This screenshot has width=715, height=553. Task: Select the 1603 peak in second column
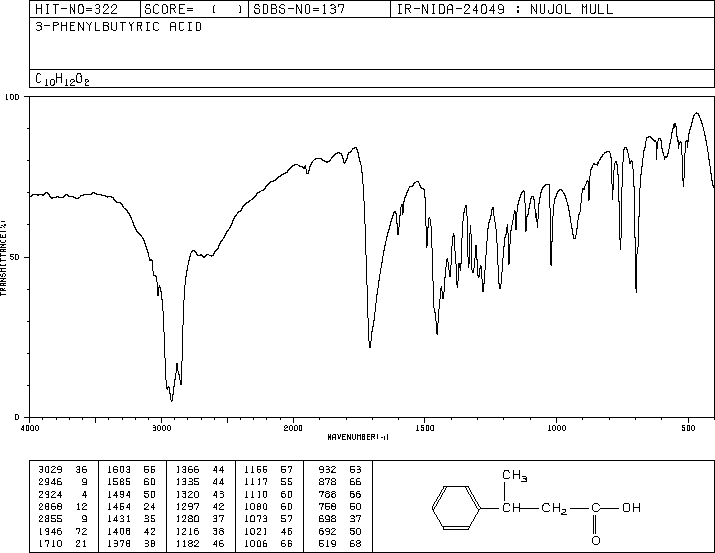click(x=119, y=470)
